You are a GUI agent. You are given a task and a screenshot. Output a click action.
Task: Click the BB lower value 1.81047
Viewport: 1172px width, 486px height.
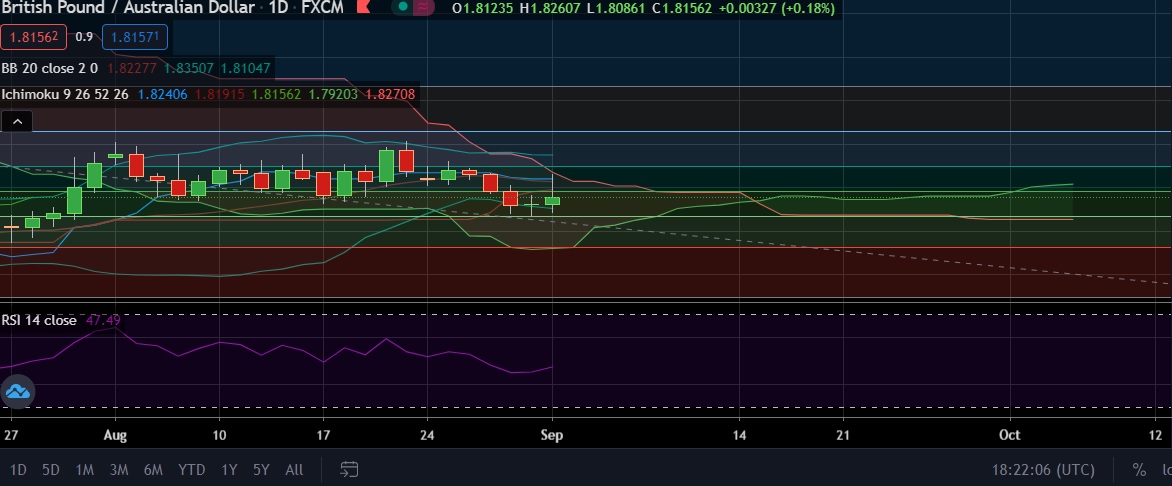[x=246, y=68]
